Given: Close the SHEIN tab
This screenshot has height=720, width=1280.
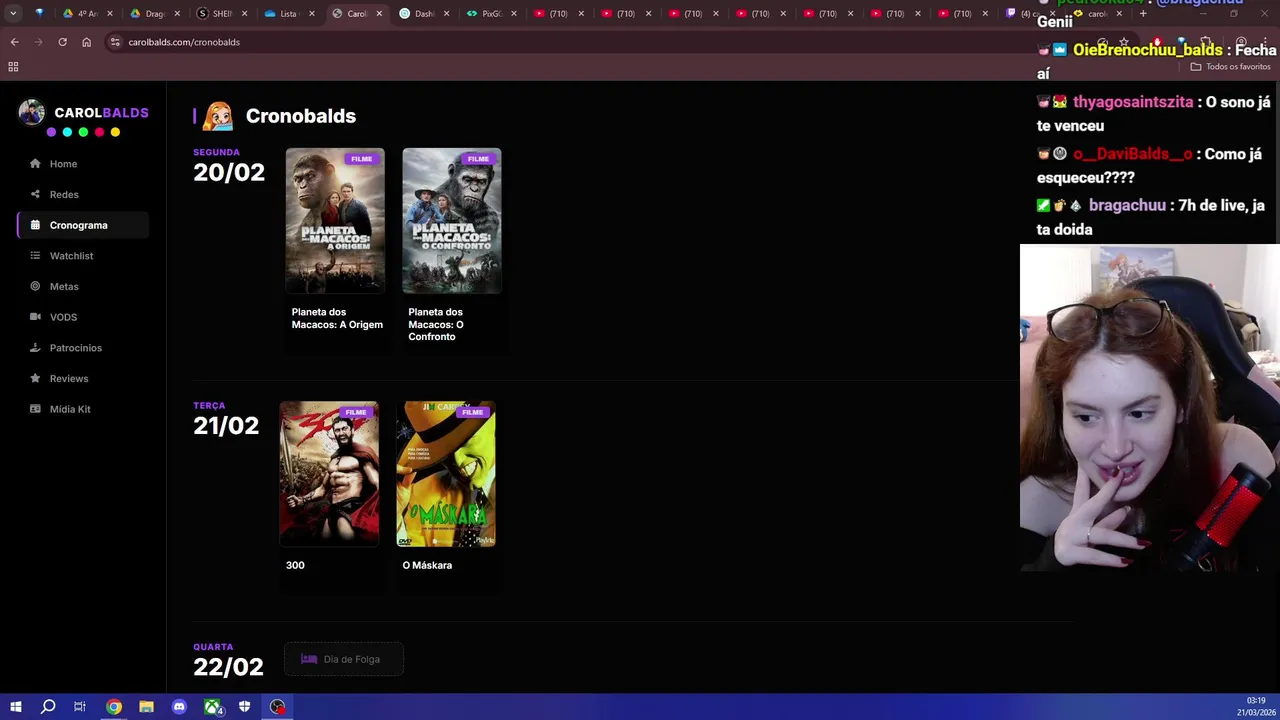Looking at the screenshot, I should tap(244, 14).
